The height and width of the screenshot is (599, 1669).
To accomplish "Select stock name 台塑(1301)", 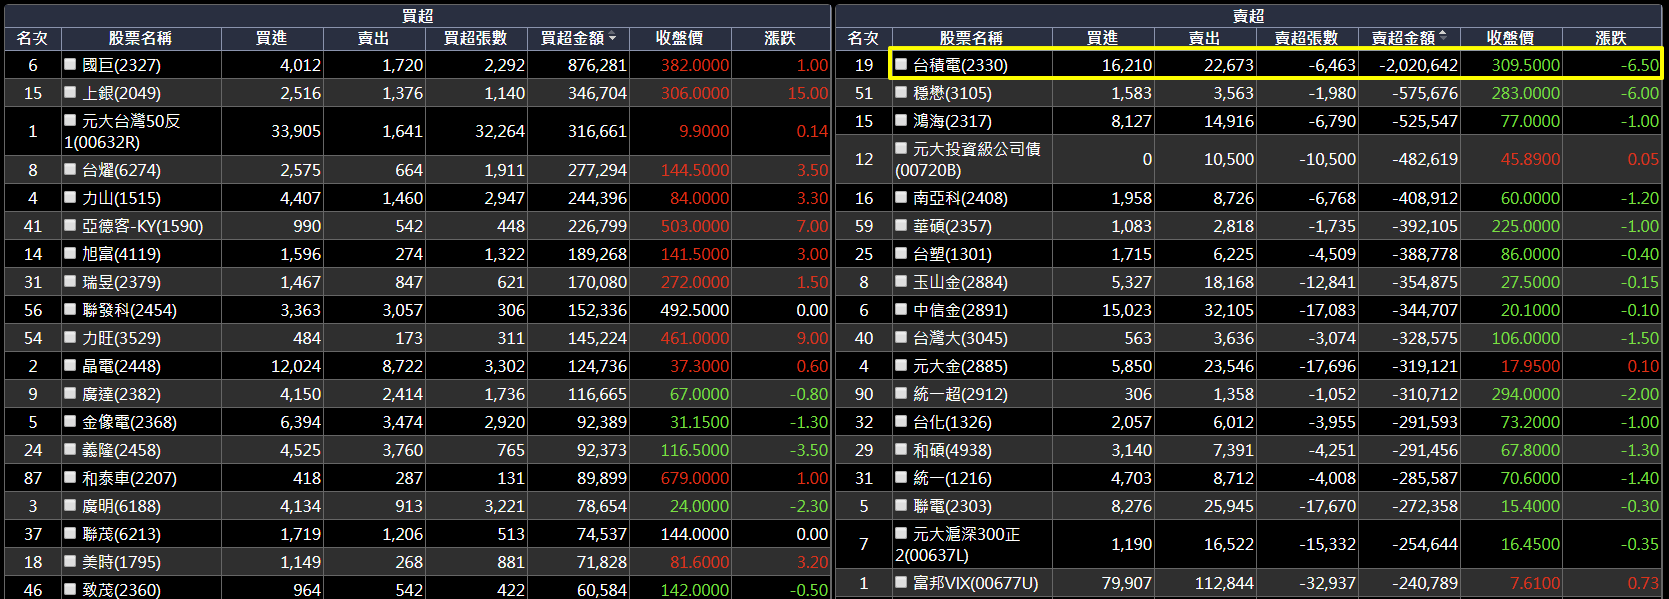I will [952, 254].
